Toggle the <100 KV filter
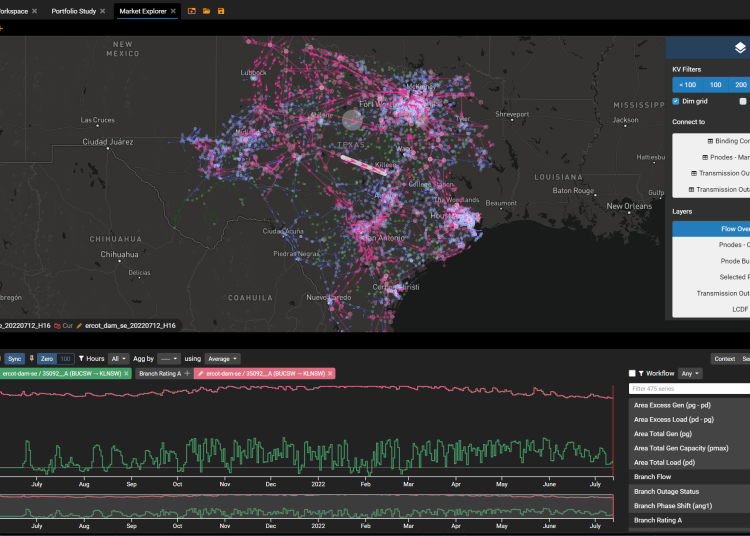 coord(687,85)
